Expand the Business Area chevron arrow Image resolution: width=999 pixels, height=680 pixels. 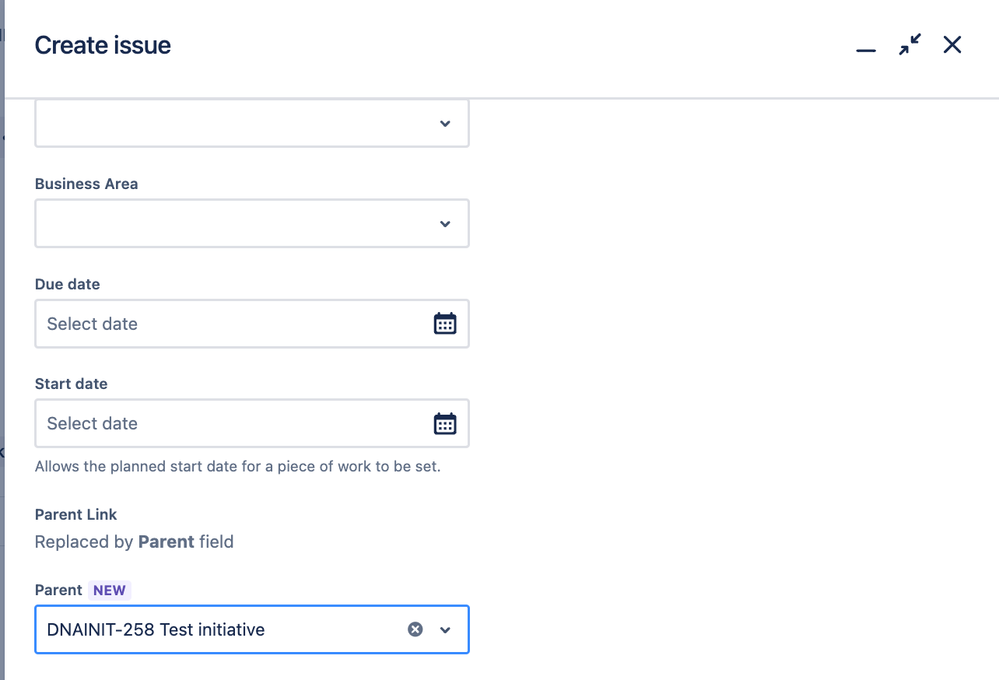coord(445,224)
